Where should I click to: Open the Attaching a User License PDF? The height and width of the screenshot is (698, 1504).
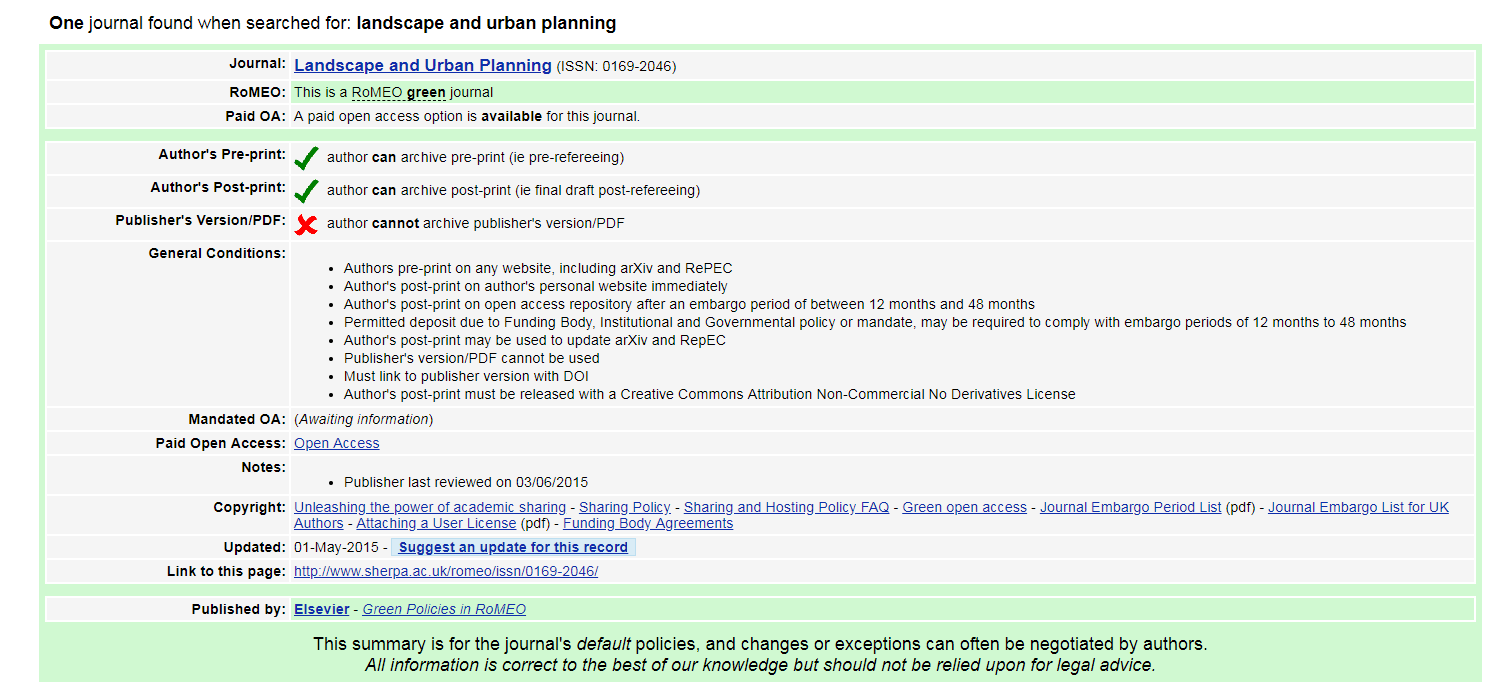436,524
